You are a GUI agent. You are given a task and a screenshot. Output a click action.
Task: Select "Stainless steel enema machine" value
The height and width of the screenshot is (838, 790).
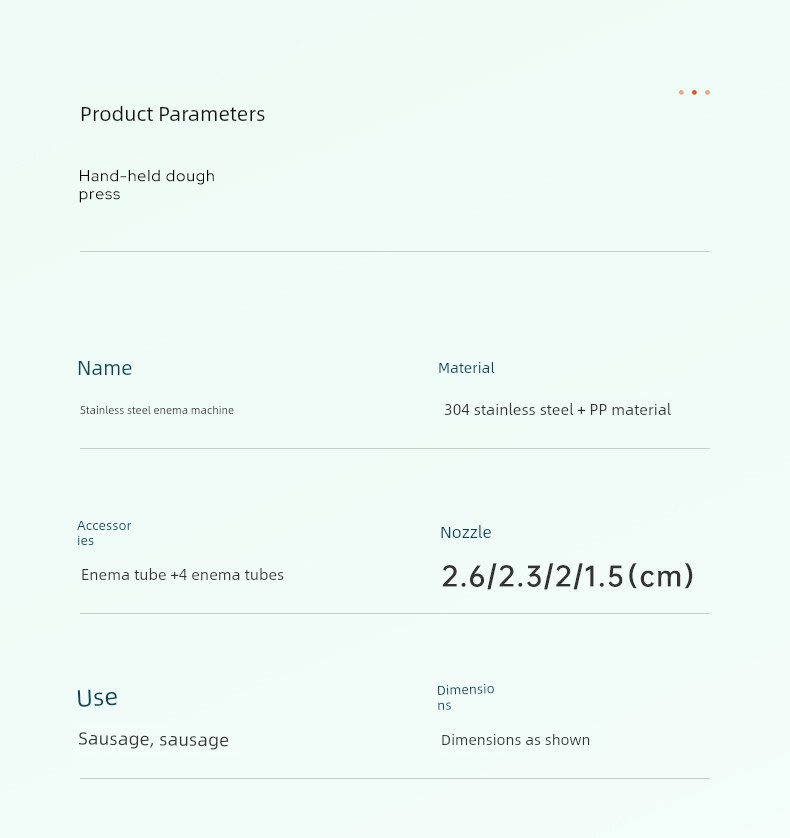[x=157, y=410]
